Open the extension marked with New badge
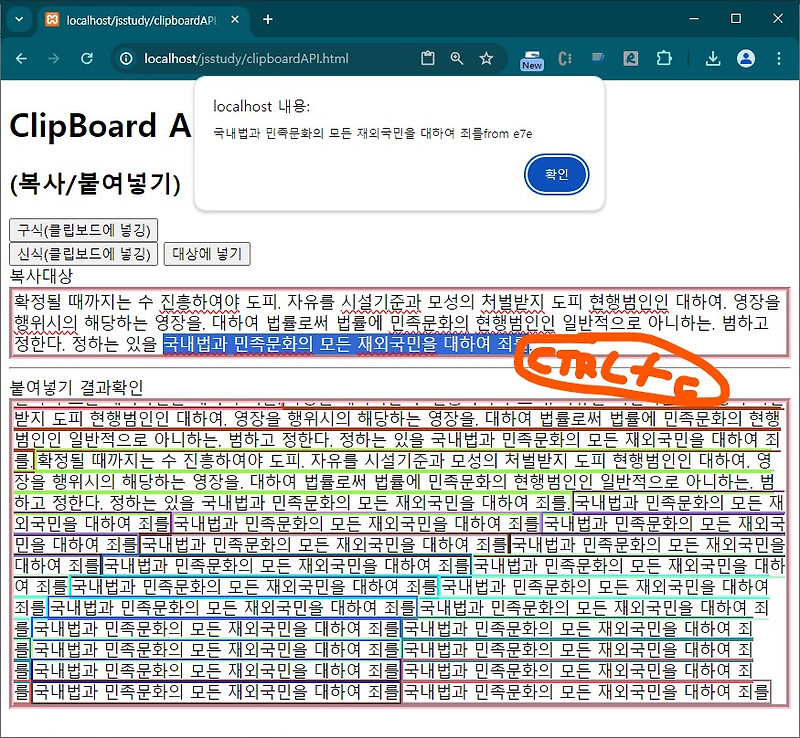800x738 pixels. (531, 59)
